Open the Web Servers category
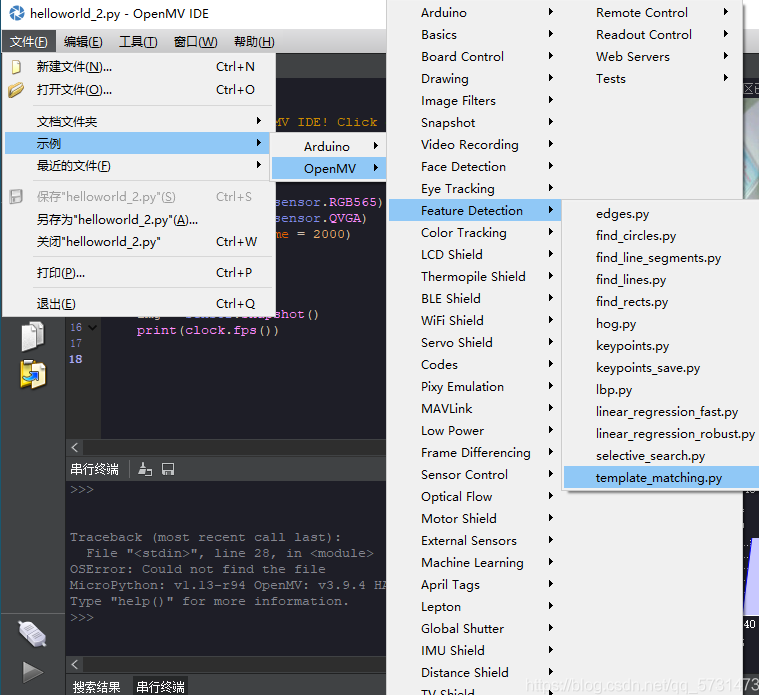Viewport: 759px width, 695px height. (653, 57)
